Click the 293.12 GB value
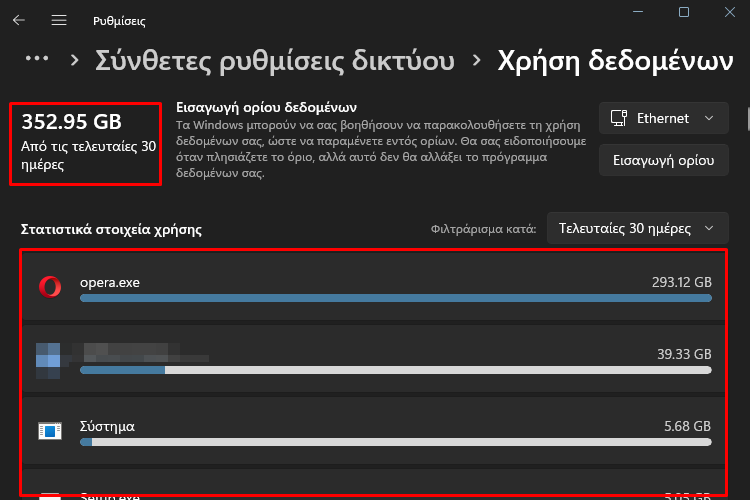Viewport: 750px width, 500px height. (x=682, y=282)
